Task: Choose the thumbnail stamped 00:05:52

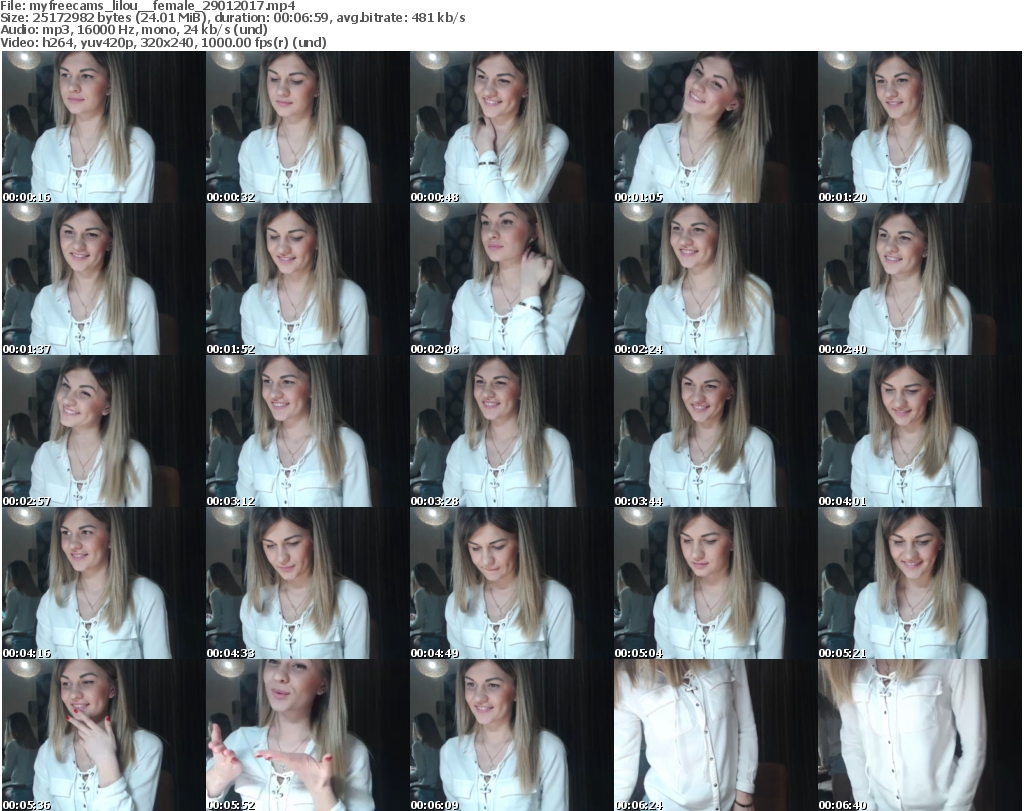Action: coord(308,735)
